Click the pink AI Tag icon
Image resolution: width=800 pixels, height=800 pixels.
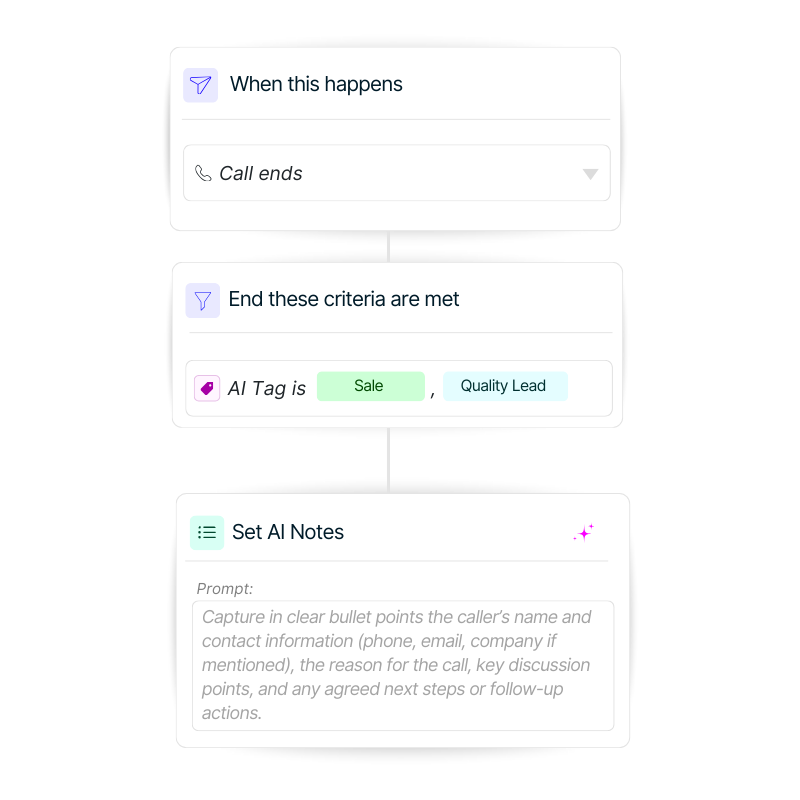pyautogui.click(x=207, y=388)
